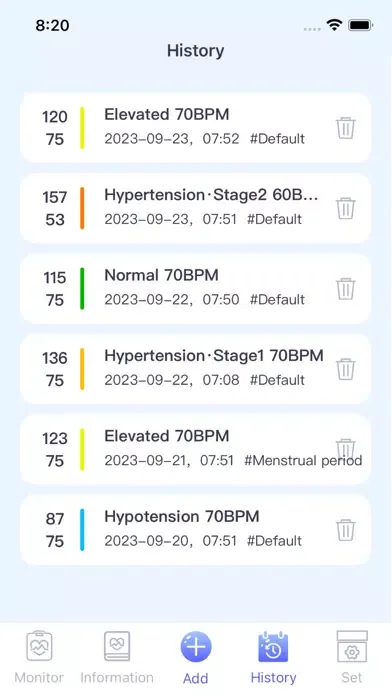Delete the Hypertension Stage2 157/53 entry
Image resolution: width=392 pixels, height=696 pixels.
click(345, 208)
